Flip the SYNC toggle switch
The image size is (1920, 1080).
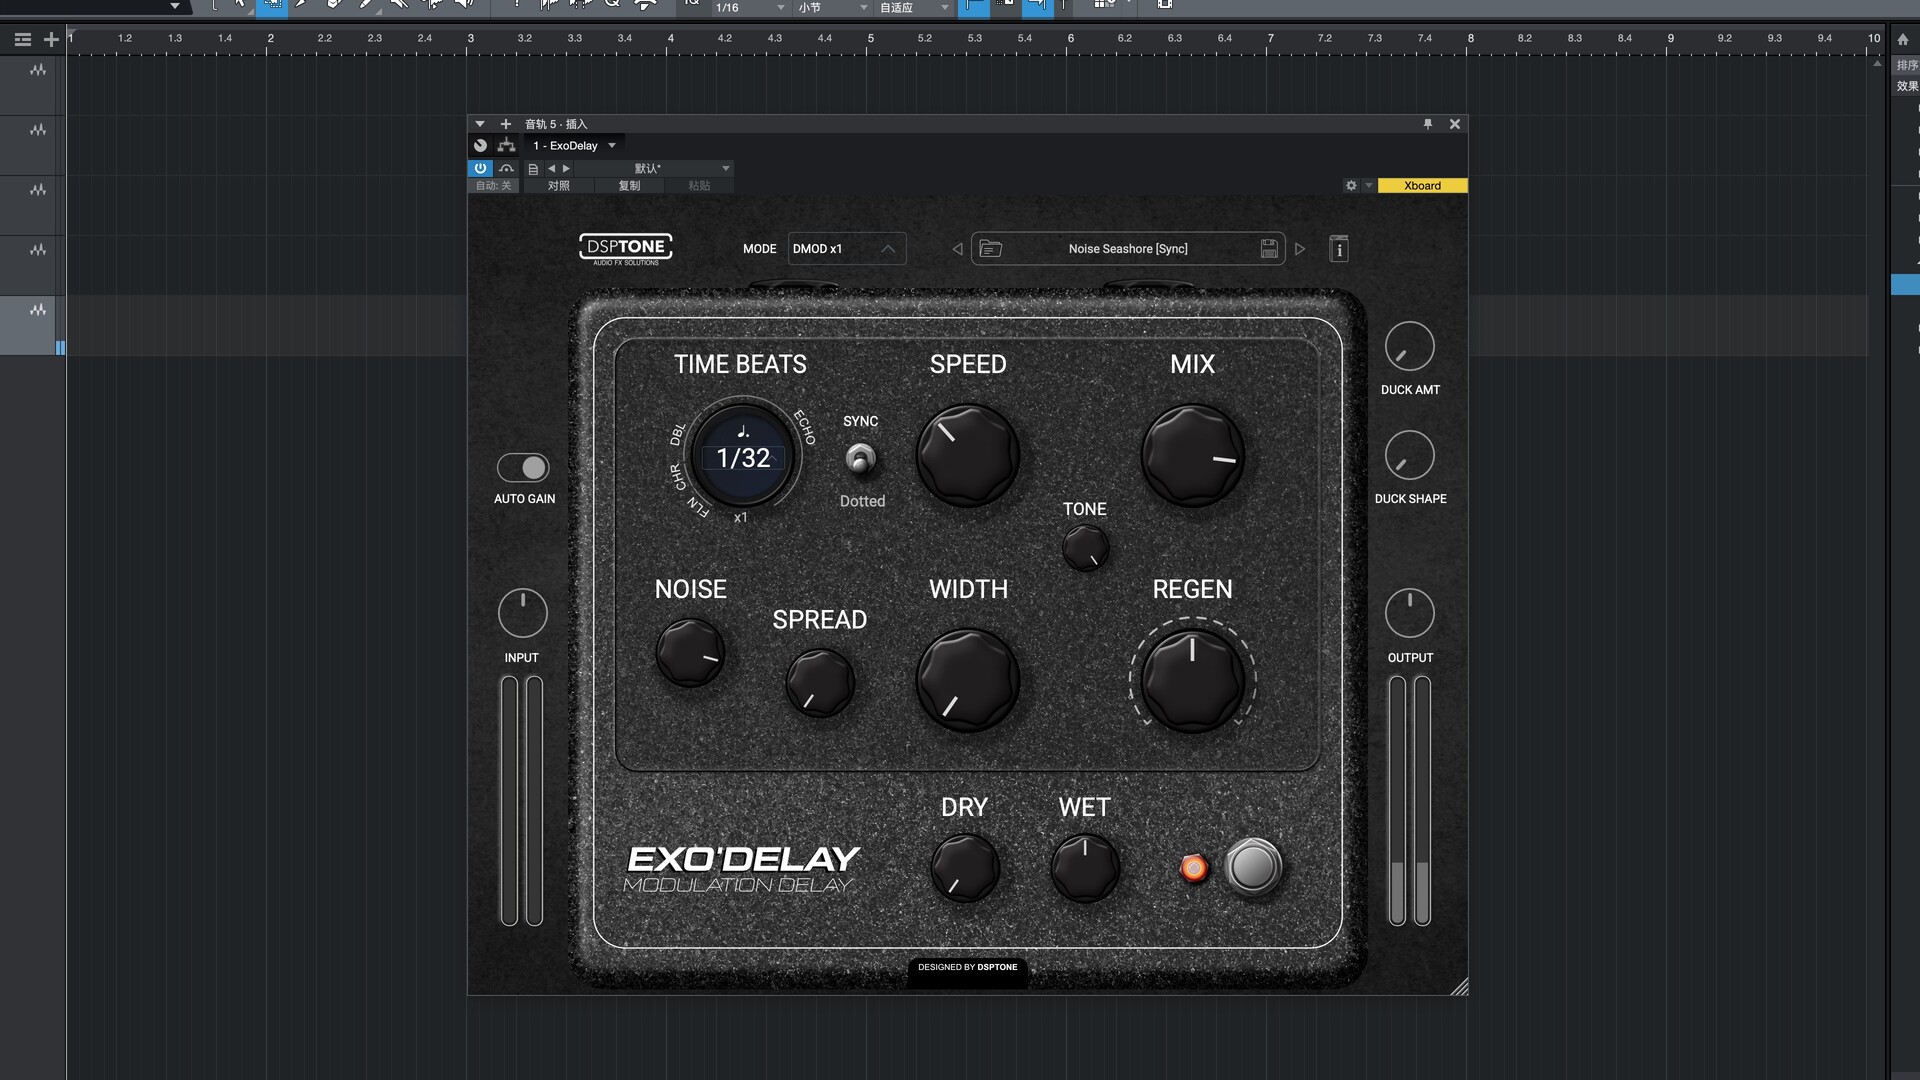(860, 459)
